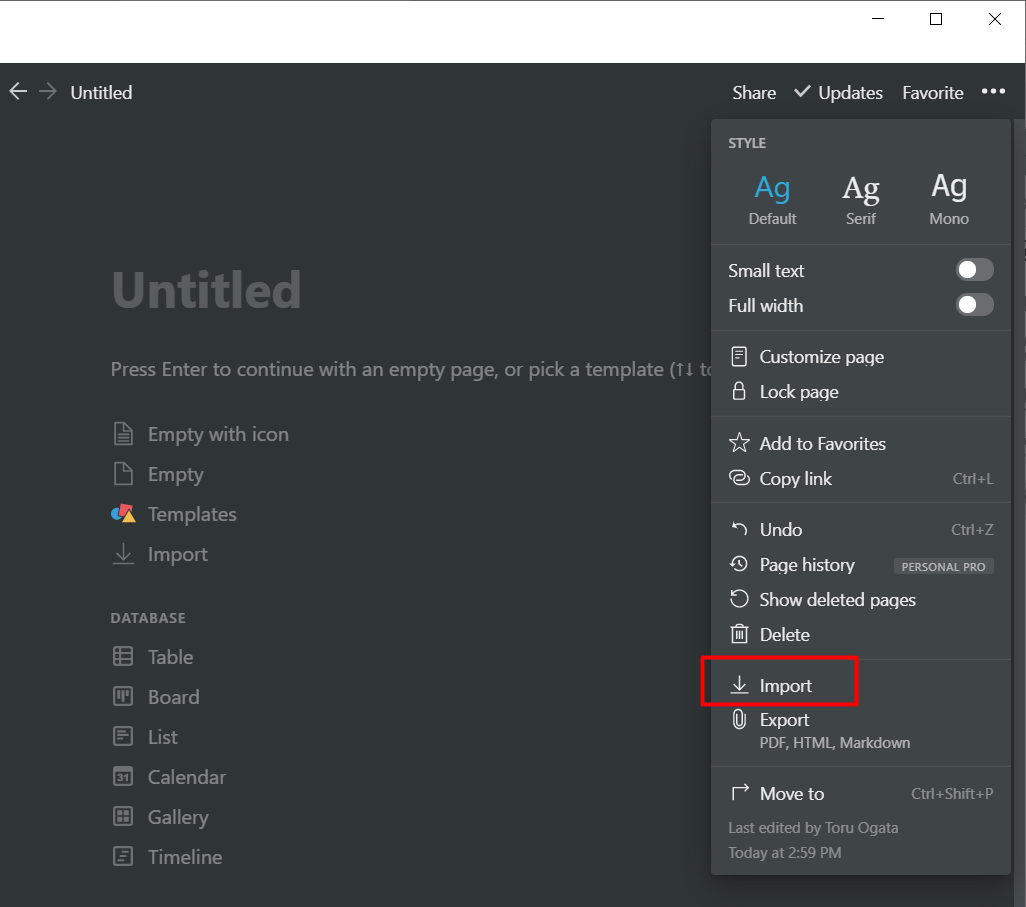This screenshot has height=907, width=1026.
Task: Toggle the Full width switch
Action: coord(975,304)
